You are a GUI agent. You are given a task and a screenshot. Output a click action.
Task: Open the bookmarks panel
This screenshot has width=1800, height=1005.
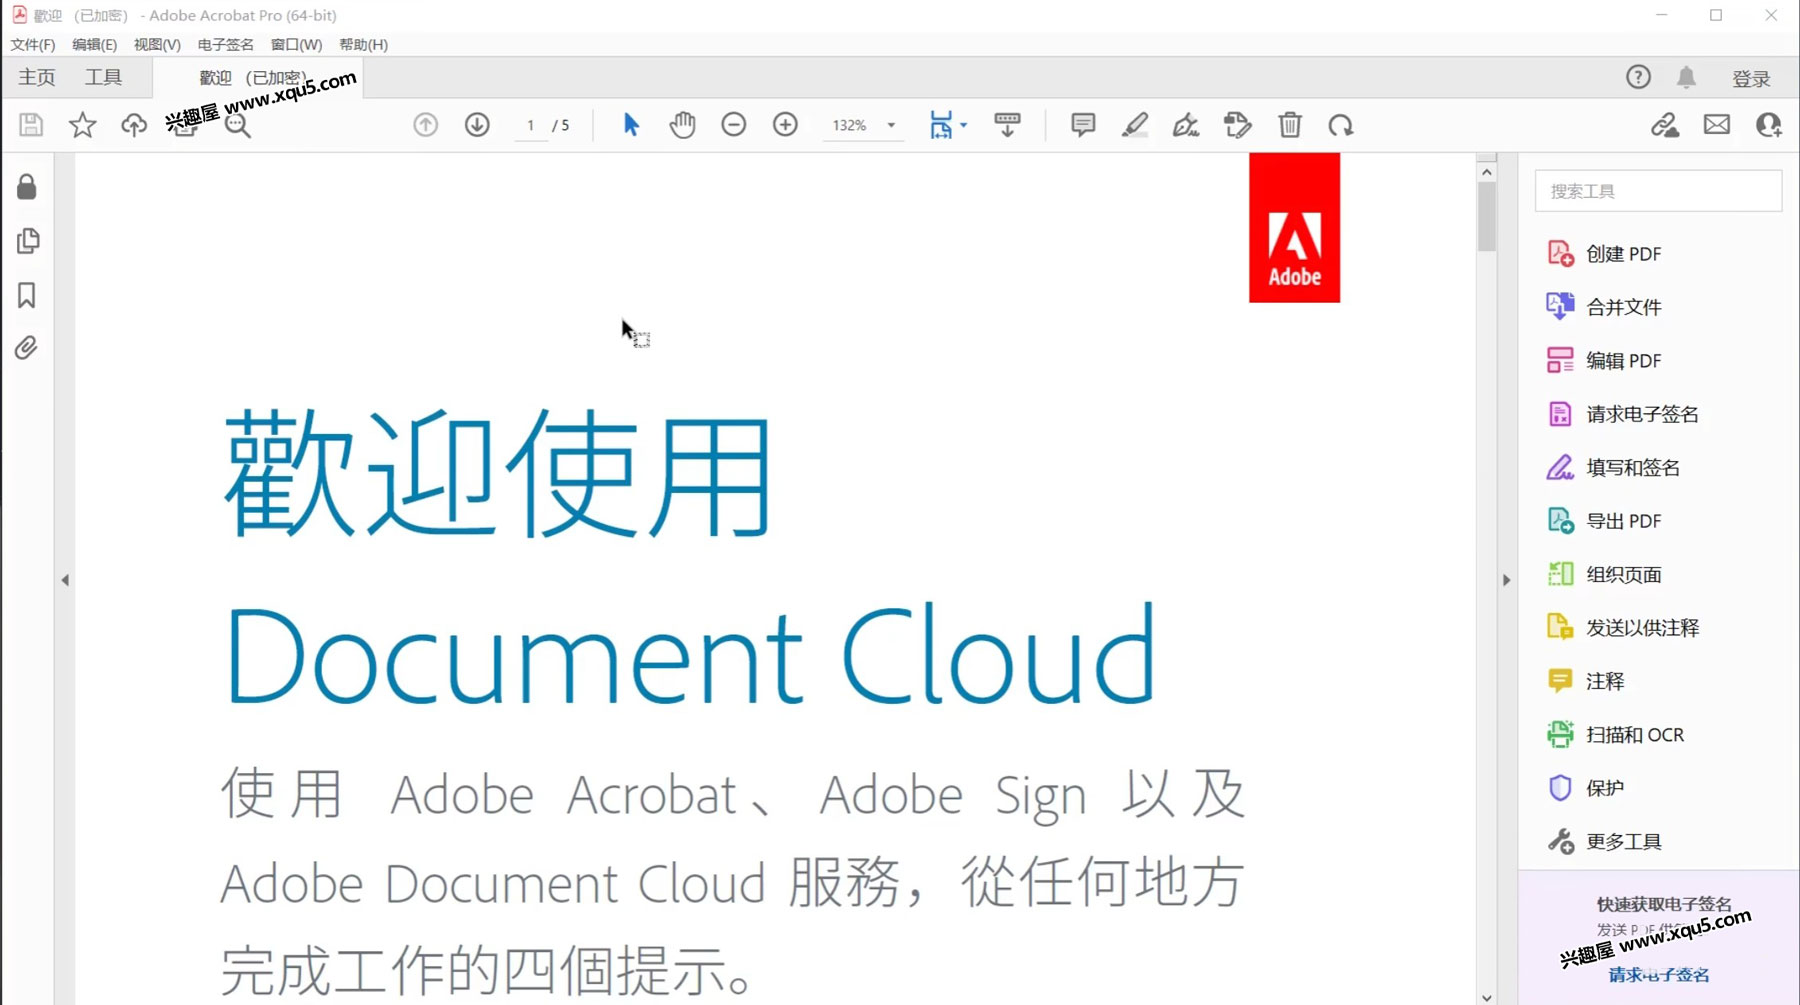tap(27, 295)
